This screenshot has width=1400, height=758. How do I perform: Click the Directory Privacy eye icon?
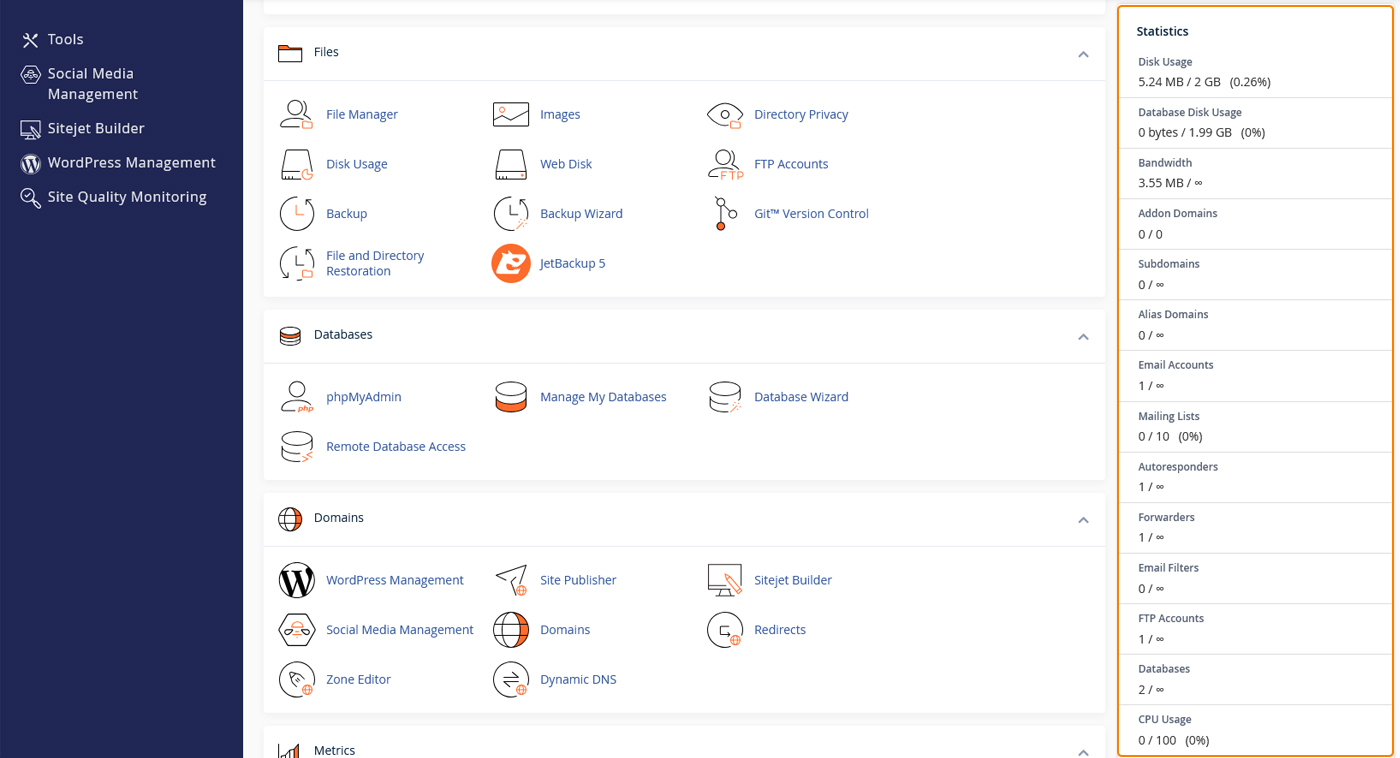click(725, 115)
